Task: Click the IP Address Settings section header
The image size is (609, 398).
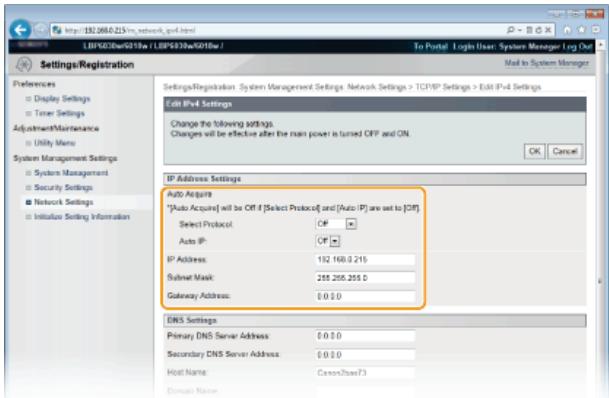Action: [375, 179]
